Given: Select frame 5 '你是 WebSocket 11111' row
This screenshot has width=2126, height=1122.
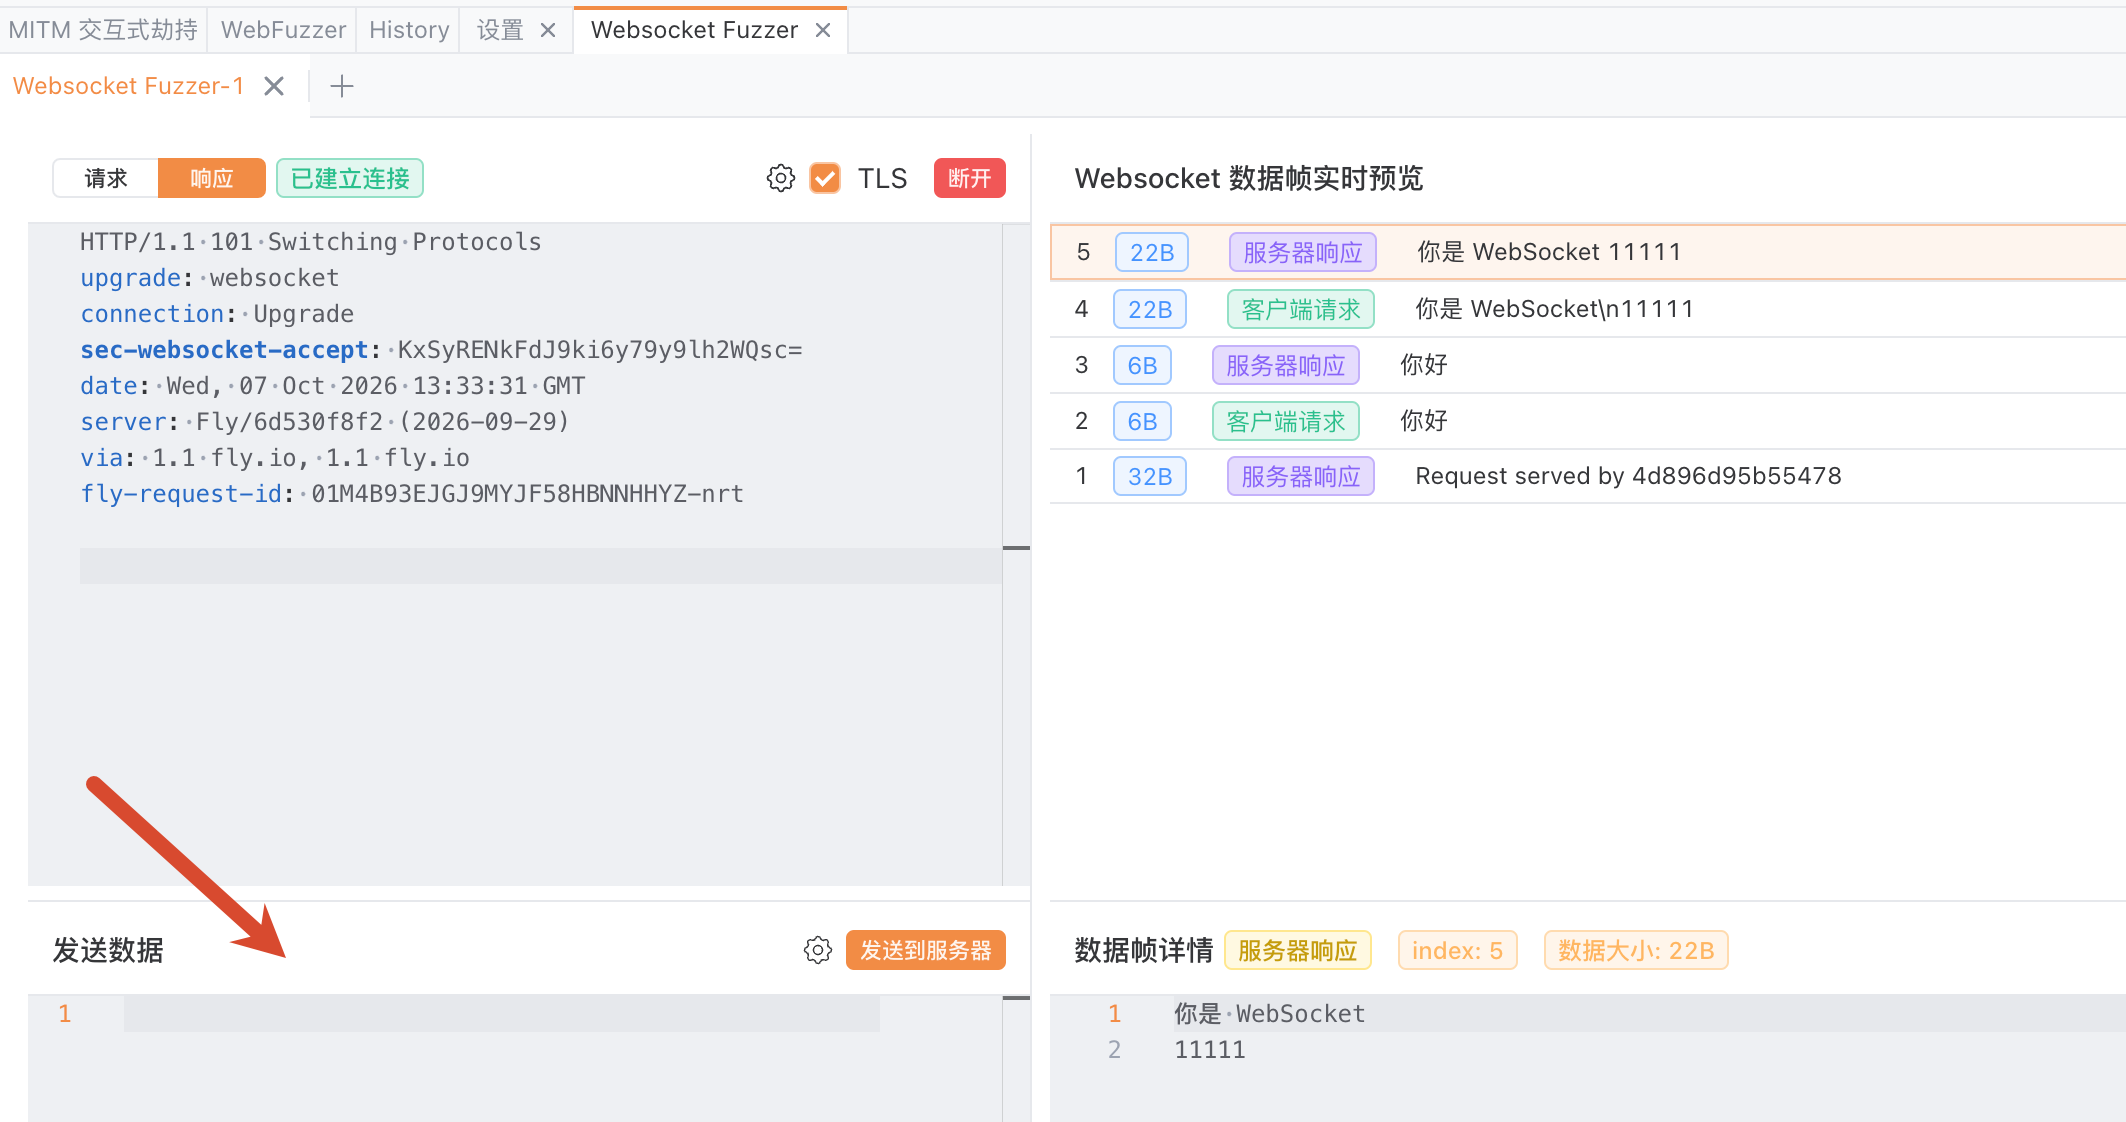Looking at the screenshot, I should pos(1588,252).
